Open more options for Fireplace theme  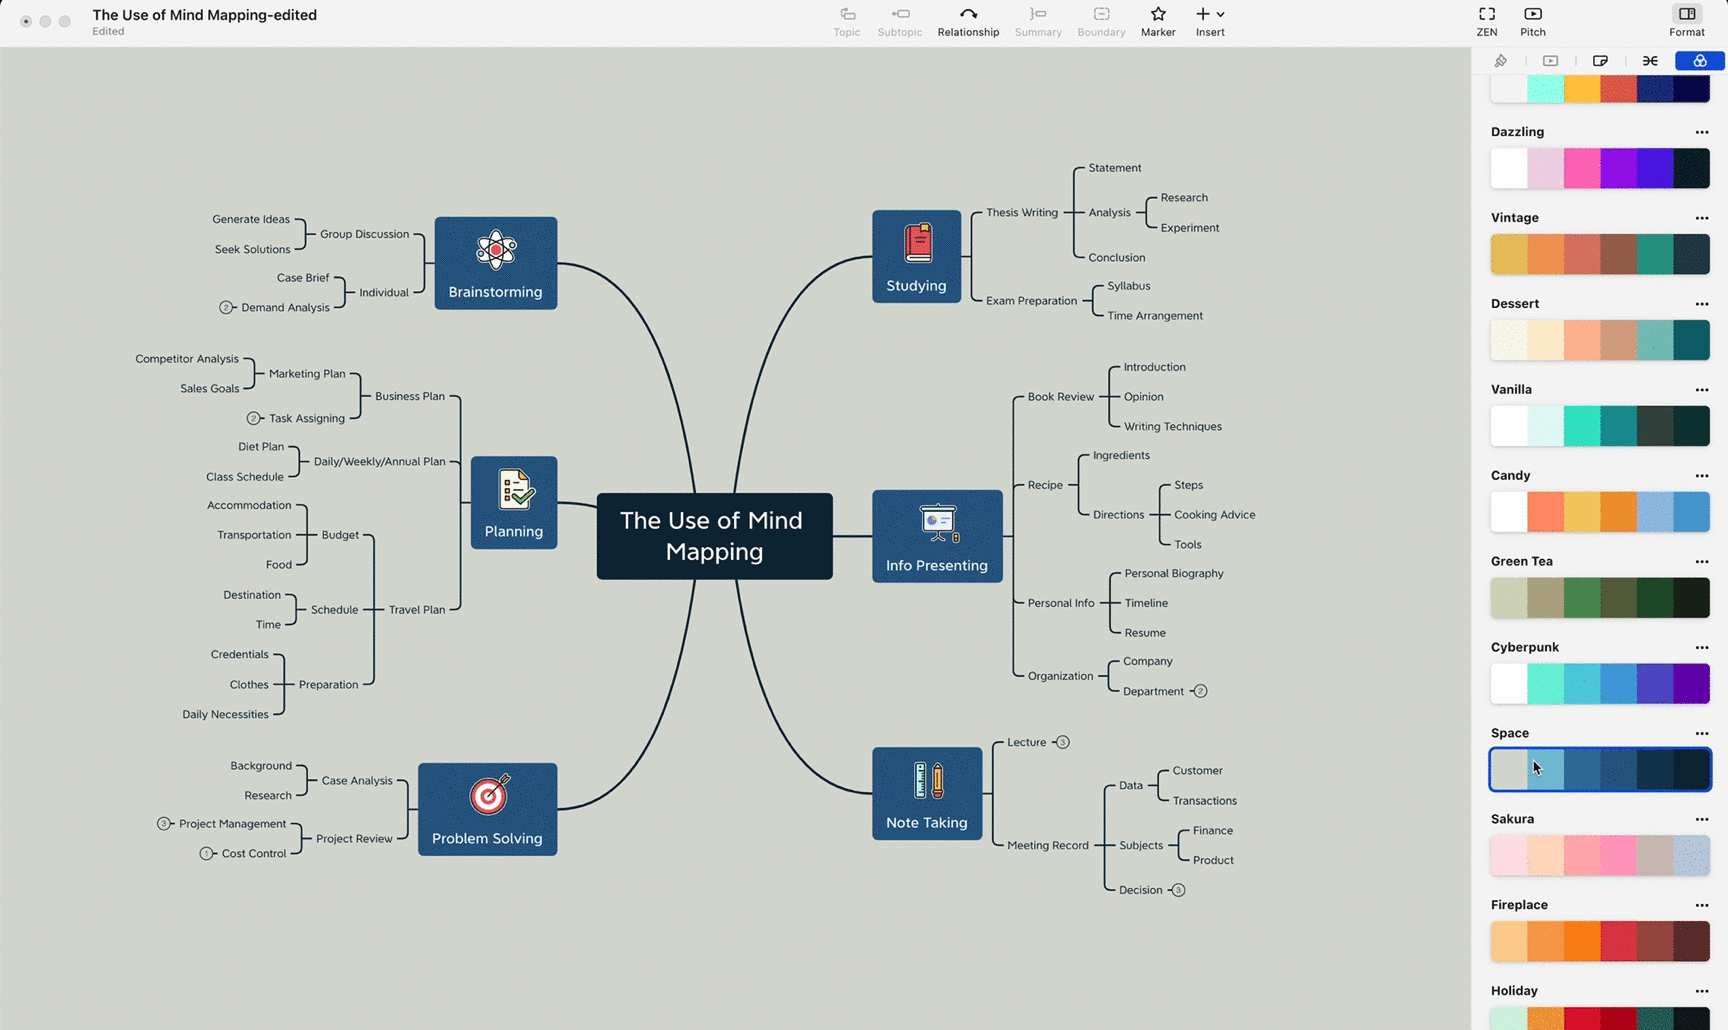click(1701, 906)
